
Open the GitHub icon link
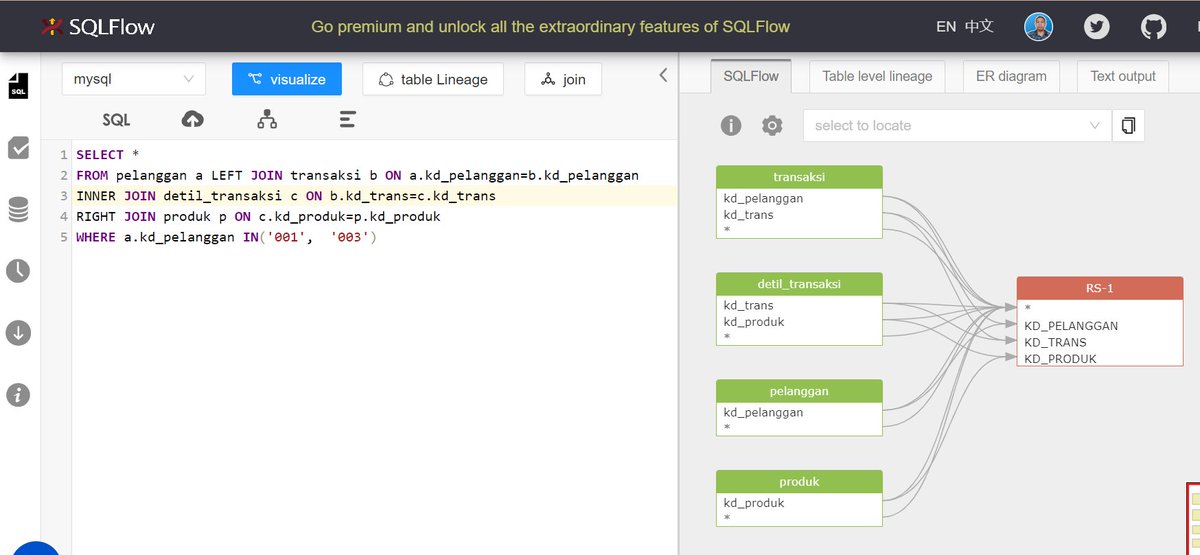tap(1153, 27)
